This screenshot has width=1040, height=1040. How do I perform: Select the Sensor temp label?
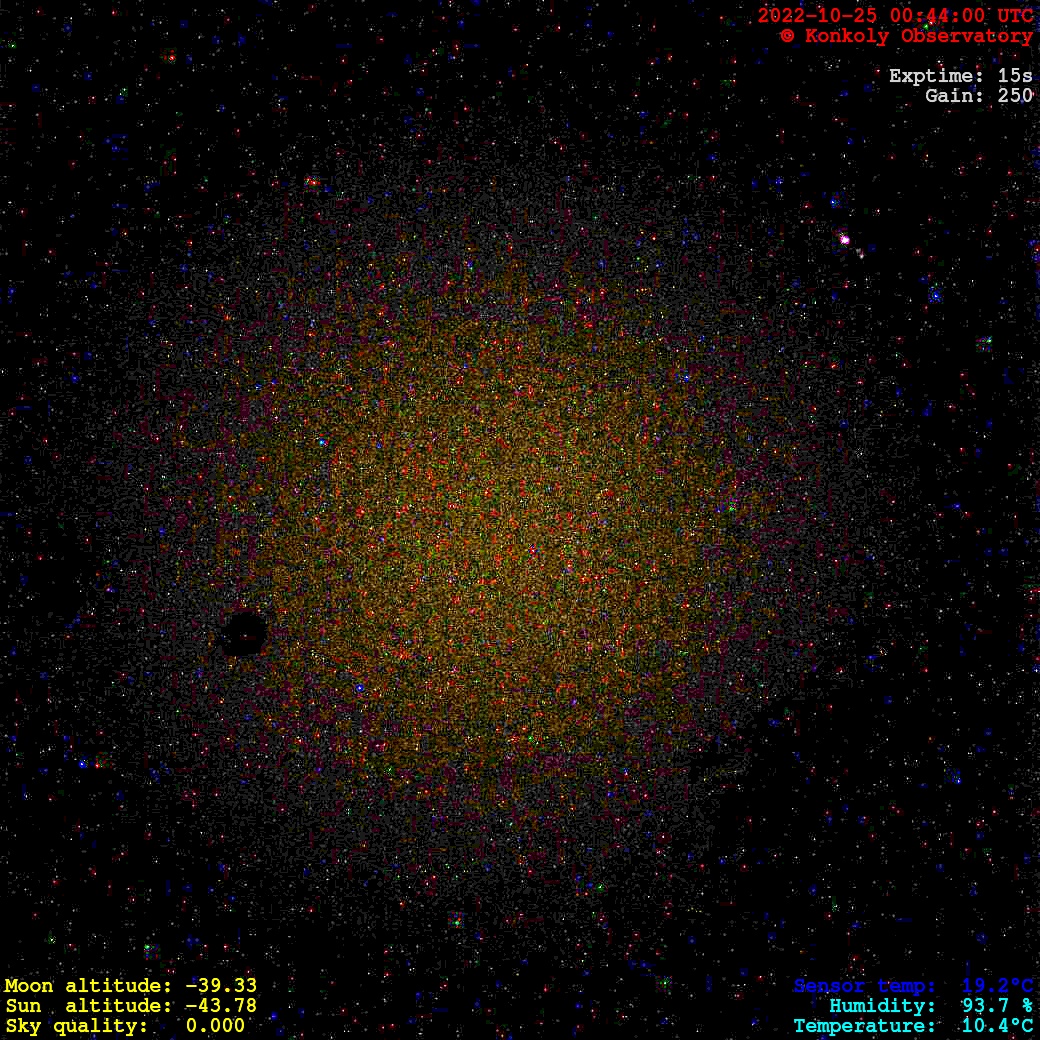point(864,986)
